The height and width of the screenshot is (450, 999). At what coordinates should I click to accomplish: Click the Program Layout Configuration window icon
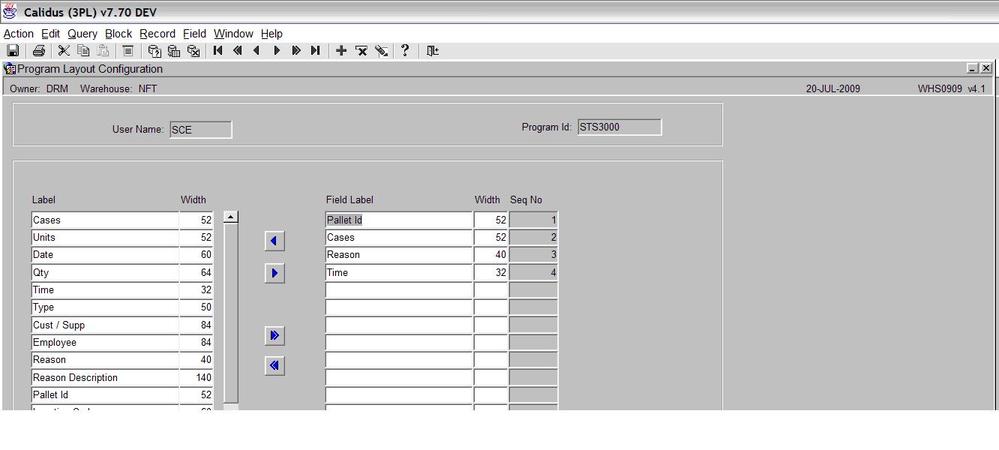click(x=10, y=69)
